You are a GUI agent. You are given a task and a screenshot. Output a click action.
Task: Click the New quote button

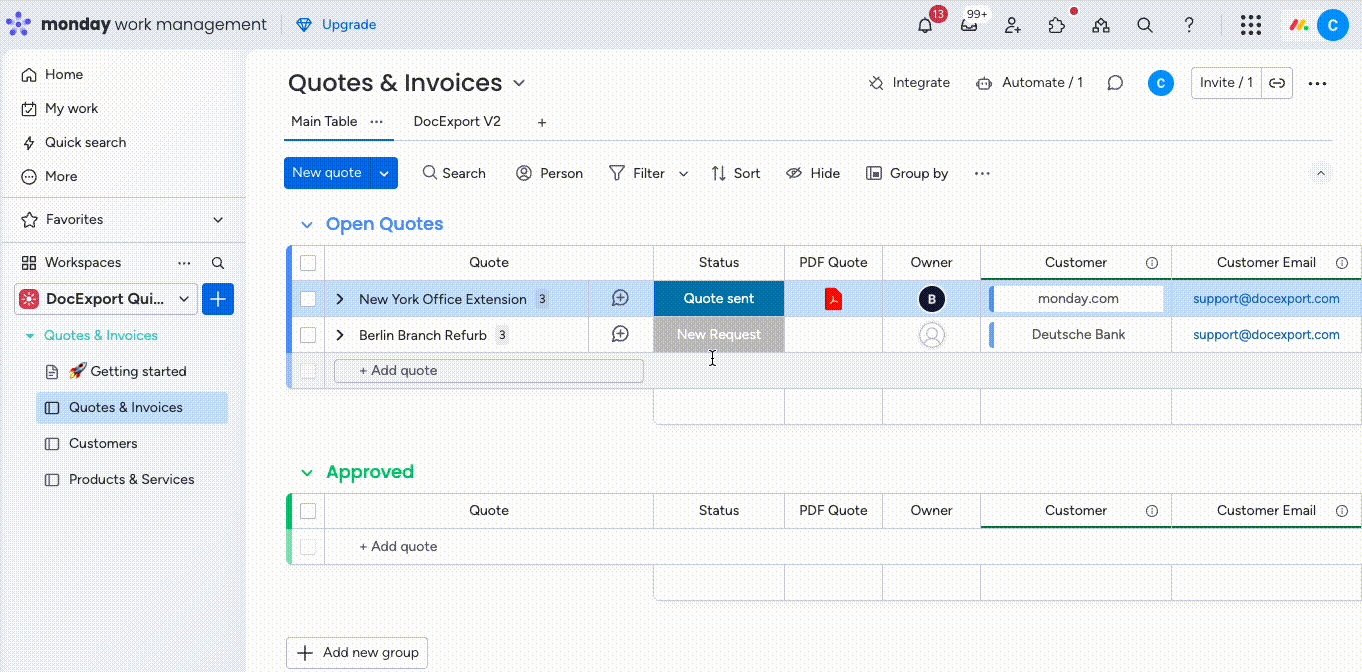click(x=327, y=173)
